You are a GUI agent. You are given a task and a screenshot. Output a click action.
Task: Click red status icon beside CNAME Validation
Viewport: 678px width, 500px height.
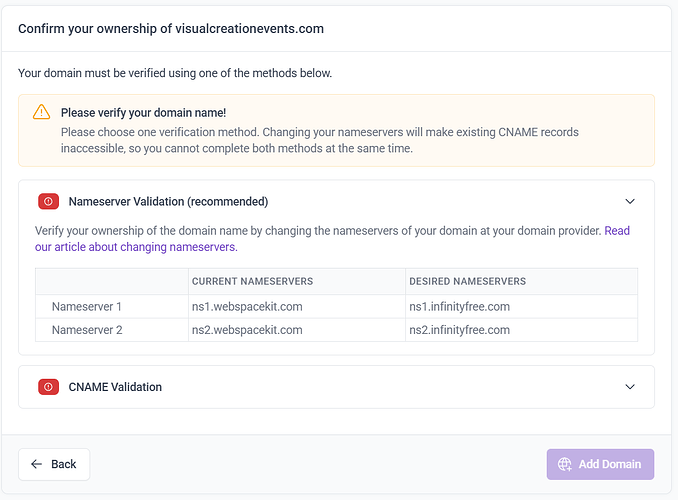[x=48, y=387]
